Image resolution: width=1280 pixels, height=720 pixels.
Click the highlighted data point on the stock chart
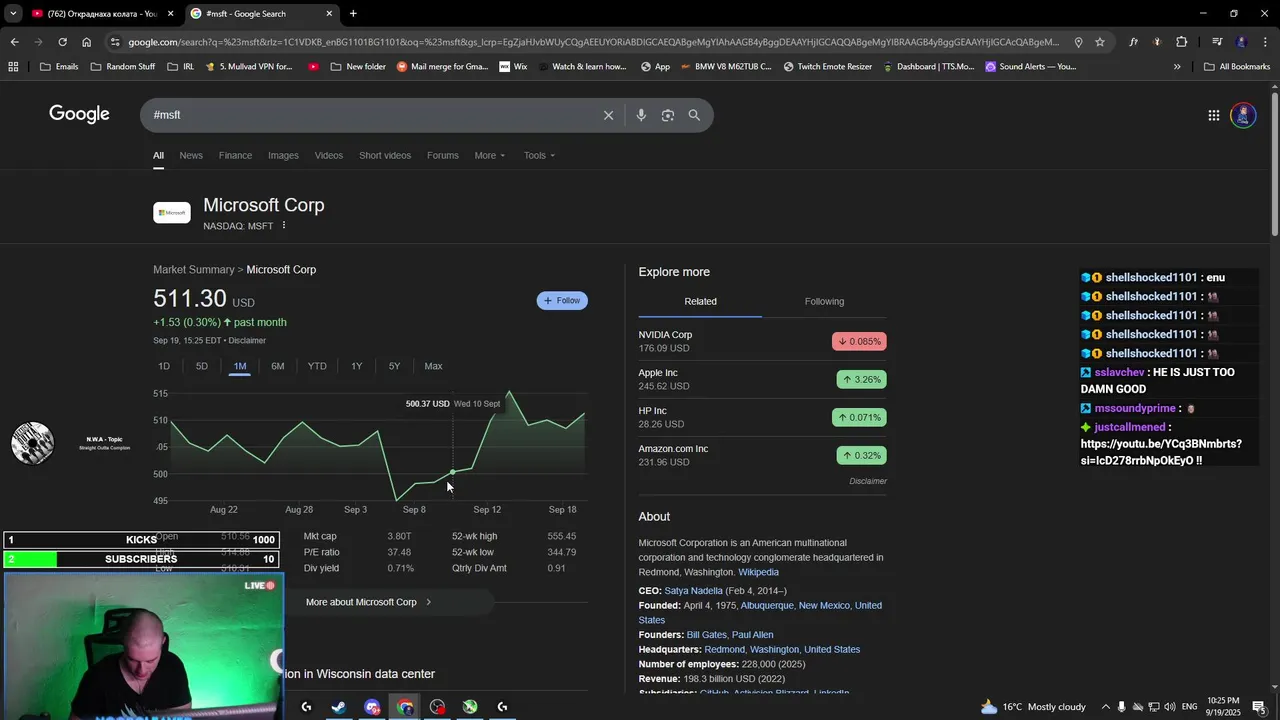pos(453,472)
